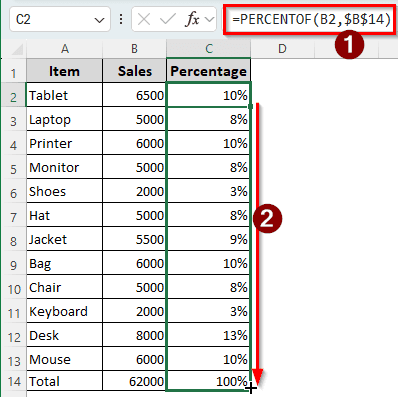Image resolution: width=398 pixels, height=397 pixels.
Task: Click the 8000 sales value for Desk
Action: (x=134, y=335)
